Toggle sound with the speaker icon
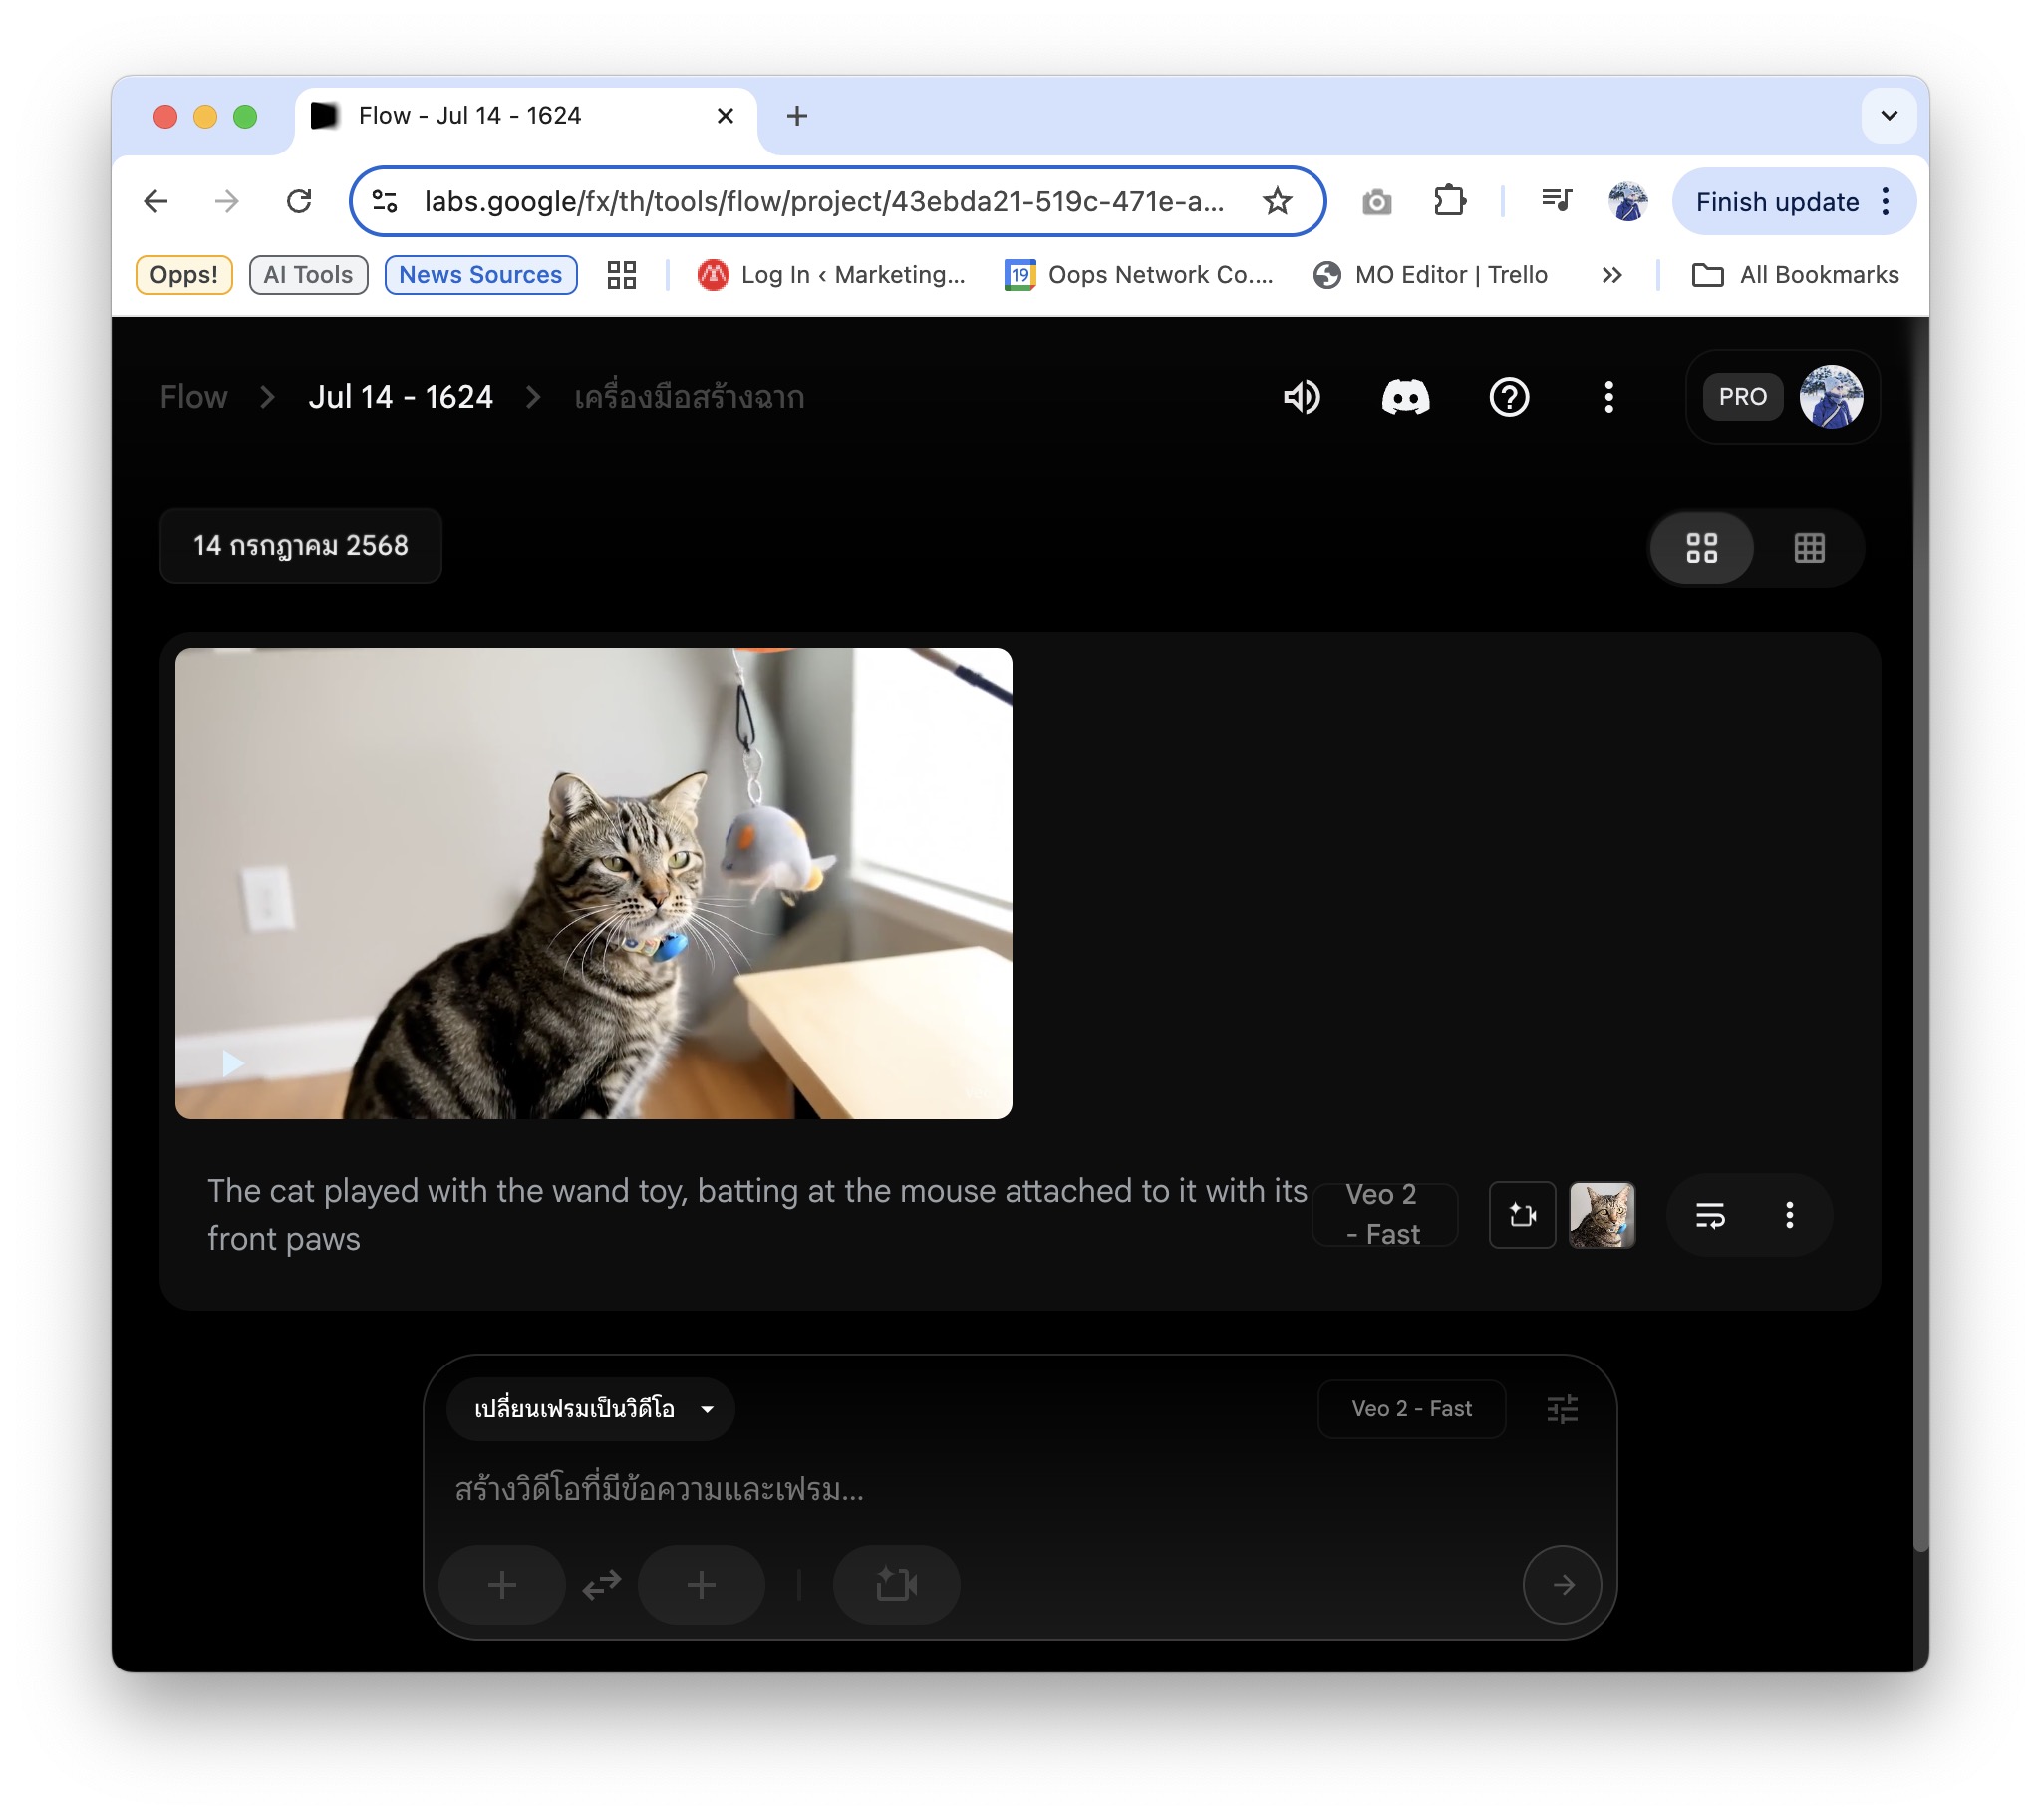The width and height of the screenshot is (2041, 1820). 1301,397
